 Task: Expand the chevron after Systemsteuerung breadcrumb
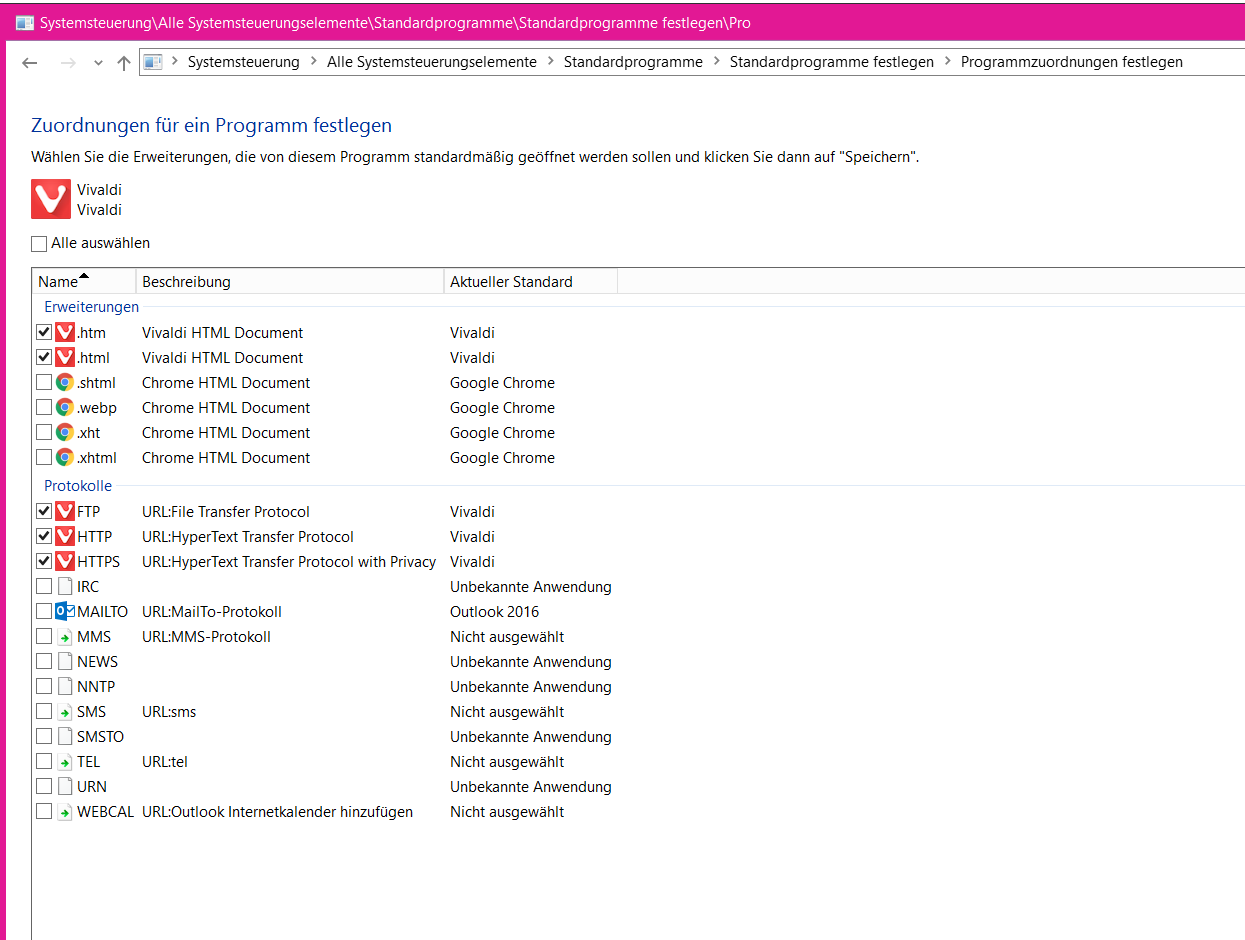(313, 62)
